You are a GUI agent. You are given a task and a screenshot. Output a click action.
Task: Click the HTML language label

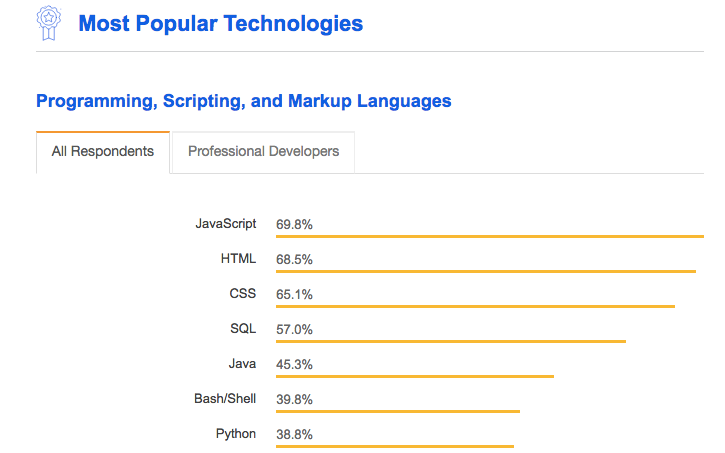click(238, 259)
